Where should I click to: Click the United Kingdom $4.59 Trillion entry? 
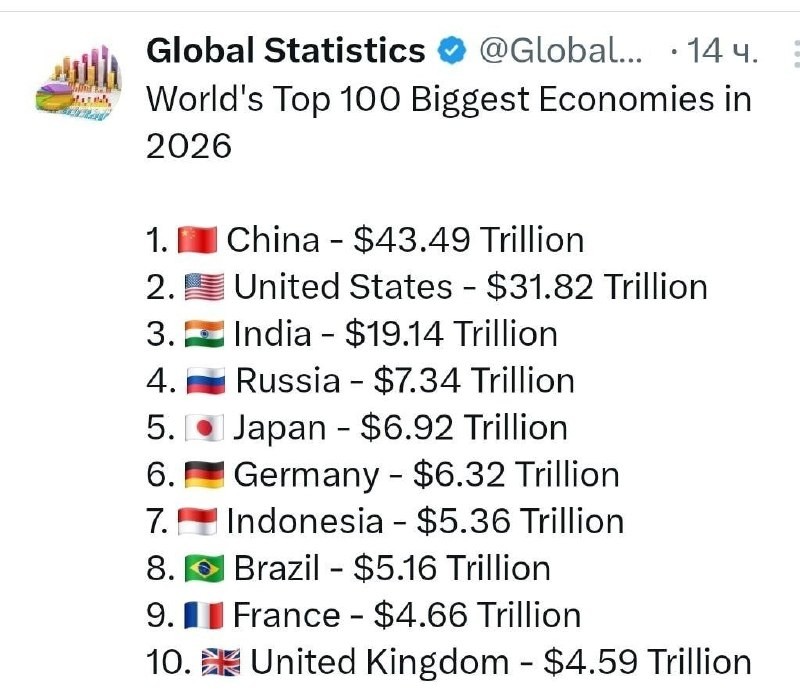[x=500, y=662]
